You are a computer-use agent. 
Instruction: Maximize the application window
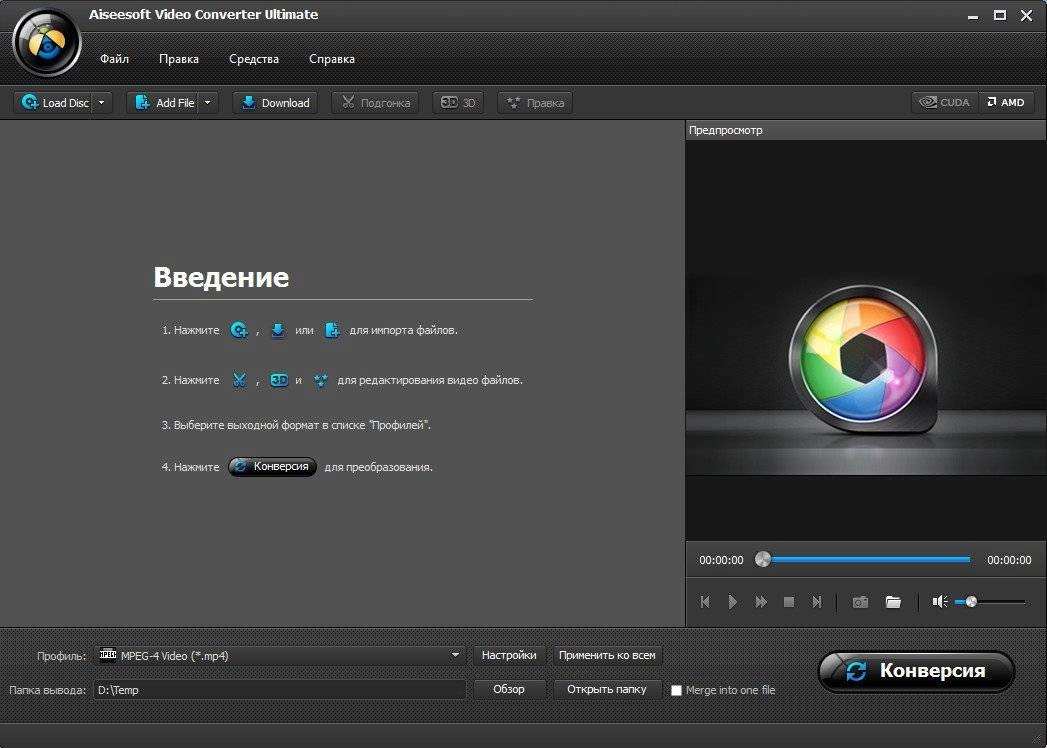(x=1000, y=15)
